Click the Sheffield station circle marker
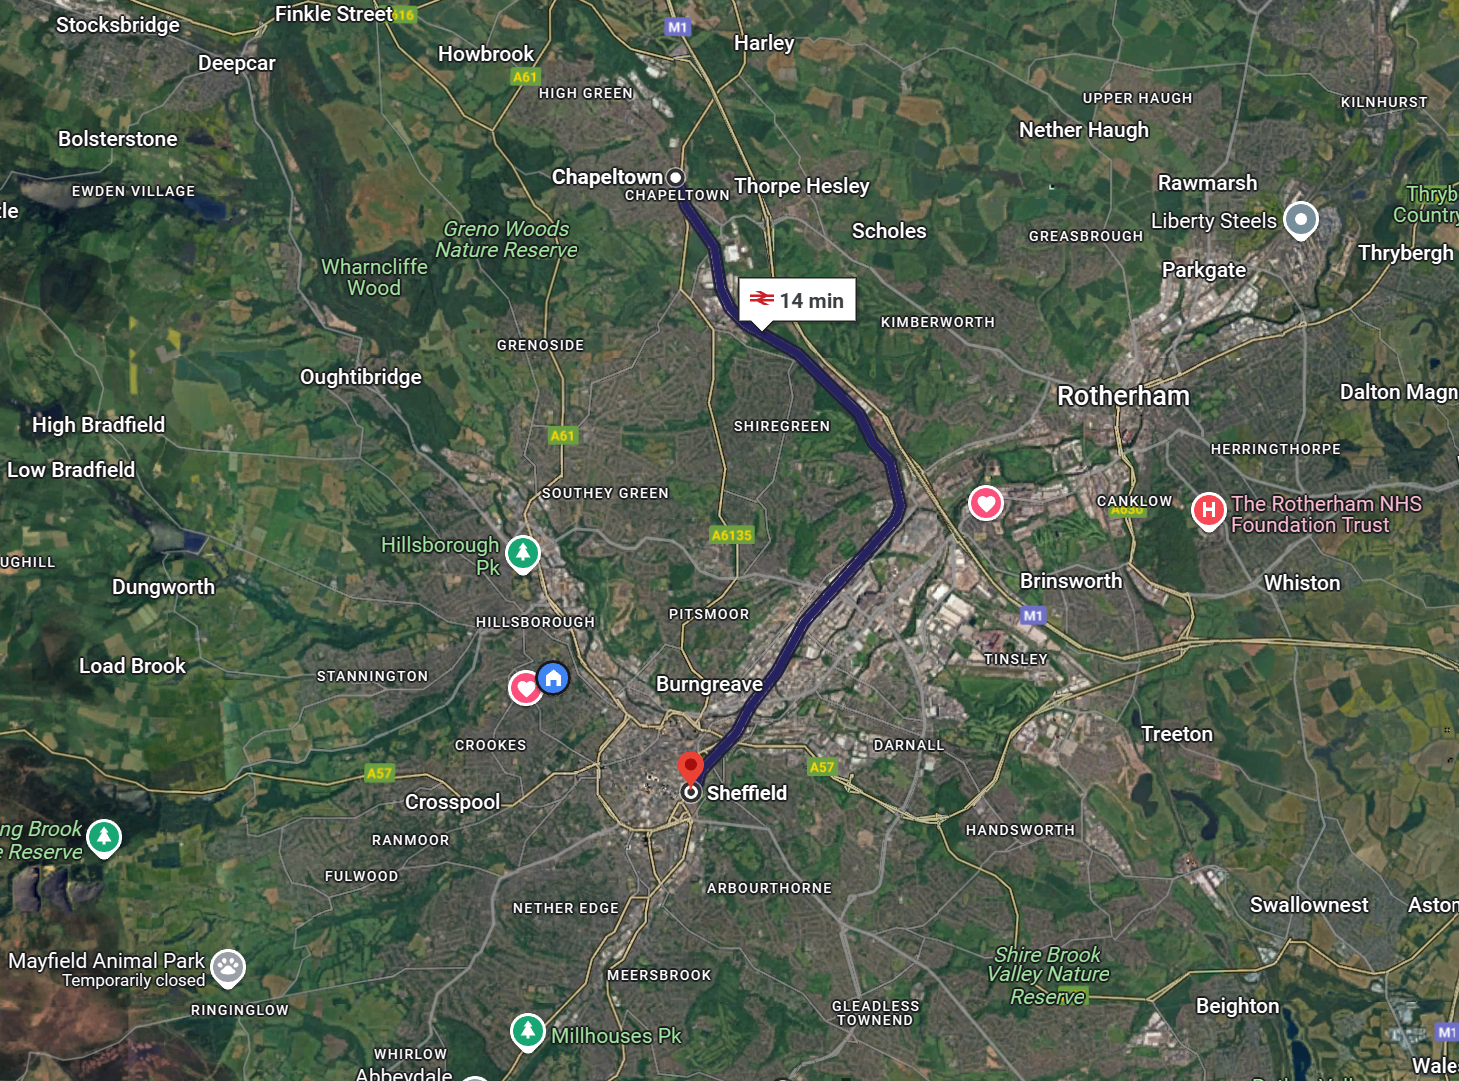Screen dimensions: 1459x1081 point(691,792)
